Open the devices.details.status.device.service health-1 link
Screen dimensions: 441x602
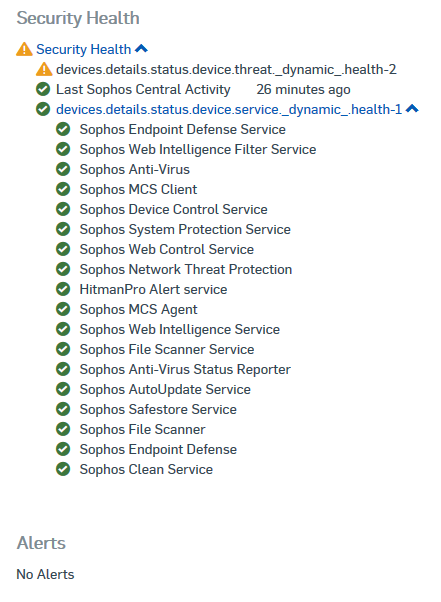pyautogui.click(x=229, y=110)
